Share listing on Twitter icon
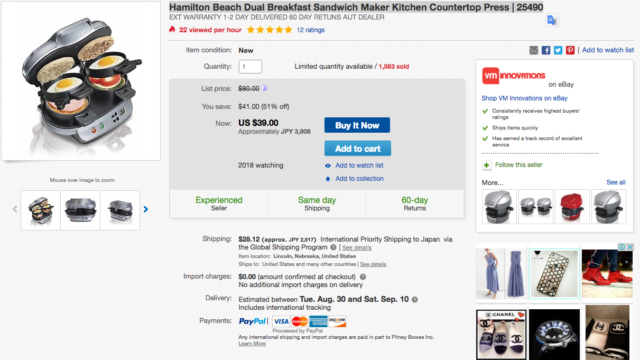The width and height of the screenshot is (640, 360). 558,50
